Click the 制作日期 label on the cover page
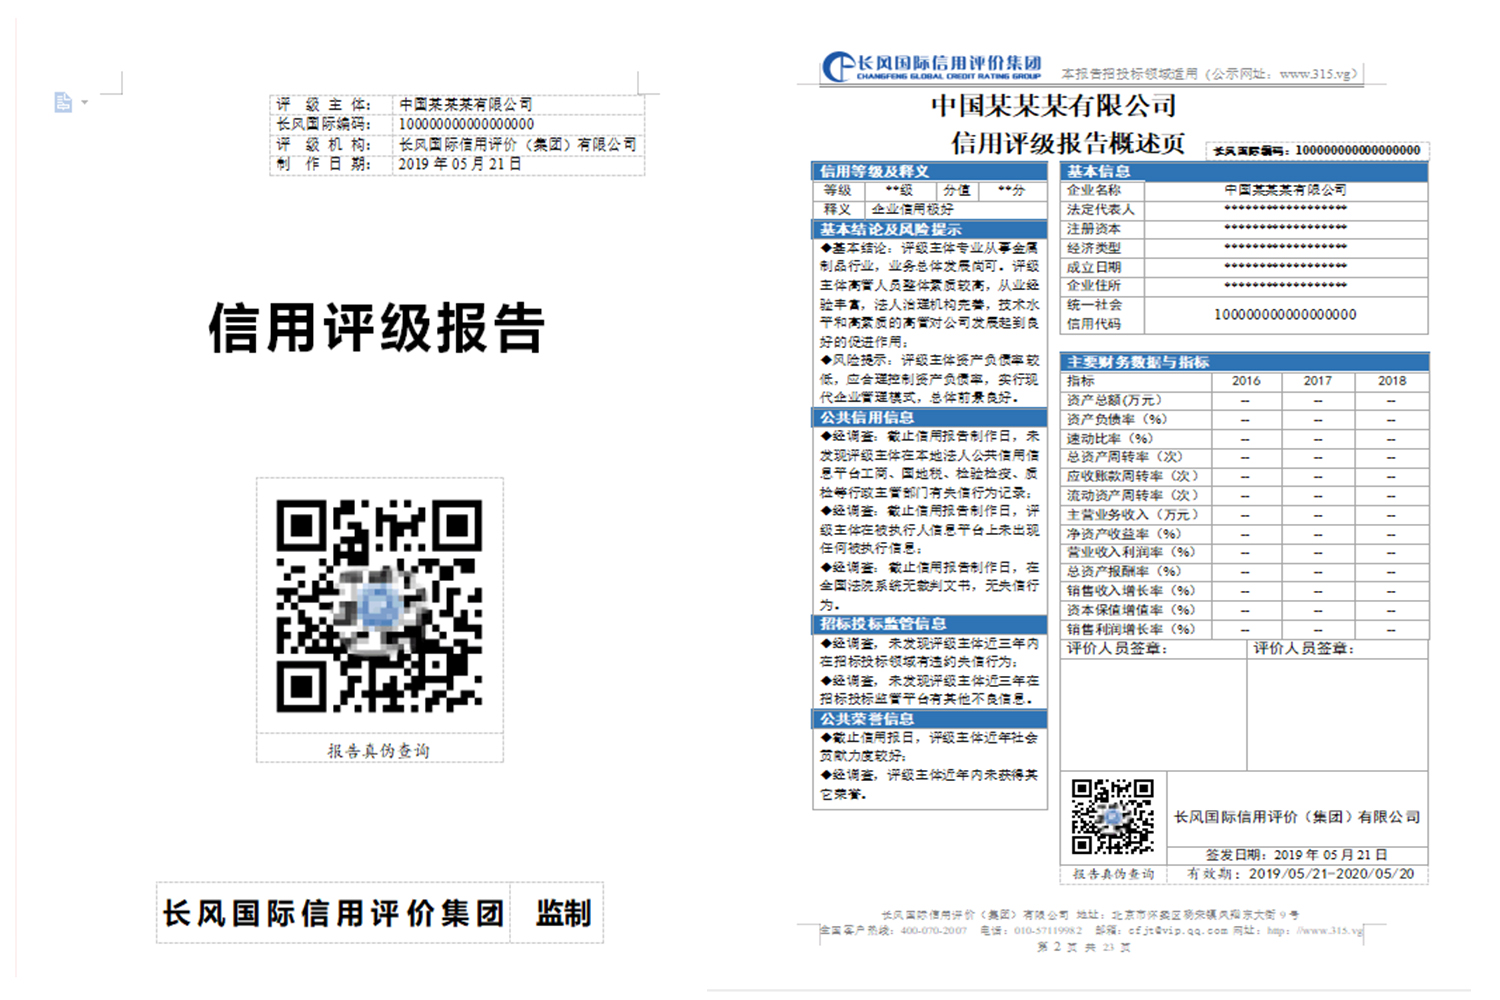This screenshot has width=1500, height=1000. tap(324, 164)
